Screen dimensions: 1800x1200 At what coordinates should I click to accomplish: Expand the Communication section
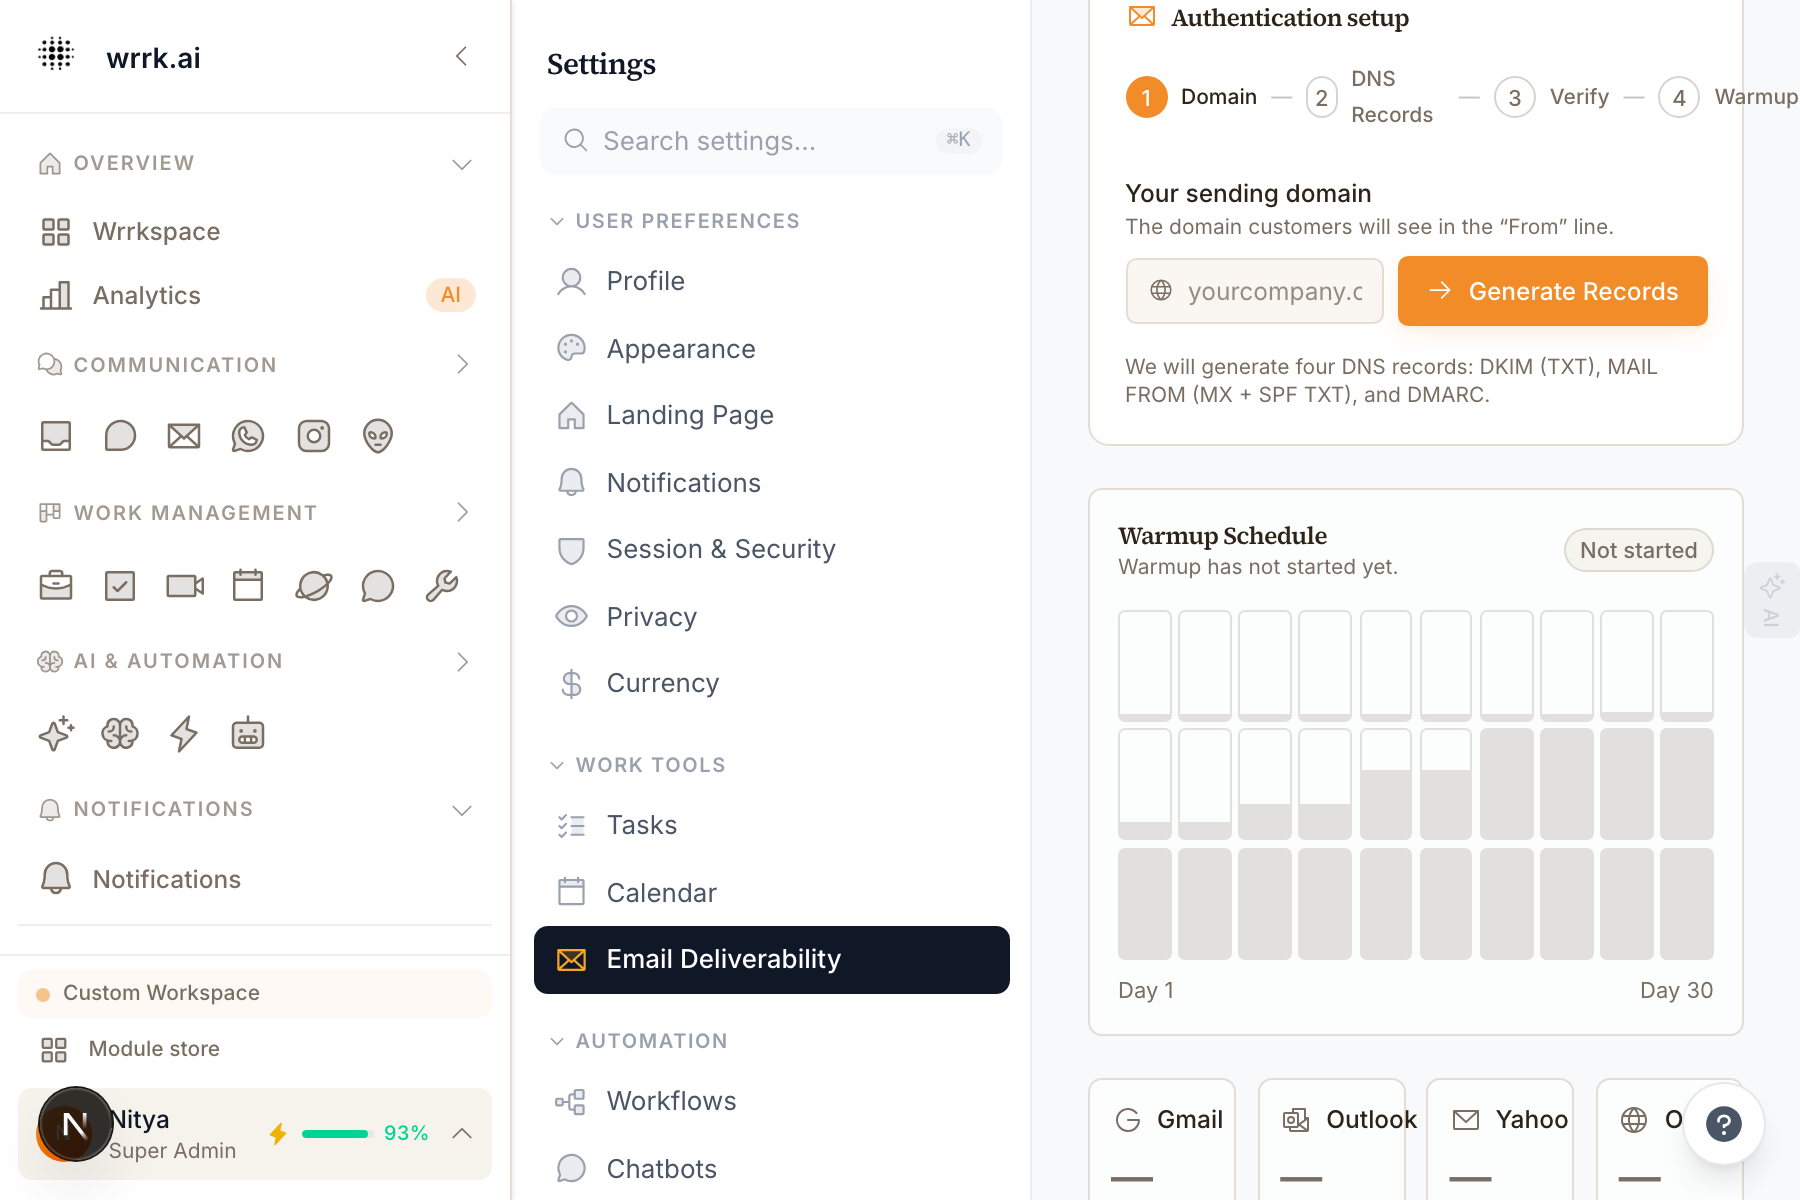[x=461, y=365]
